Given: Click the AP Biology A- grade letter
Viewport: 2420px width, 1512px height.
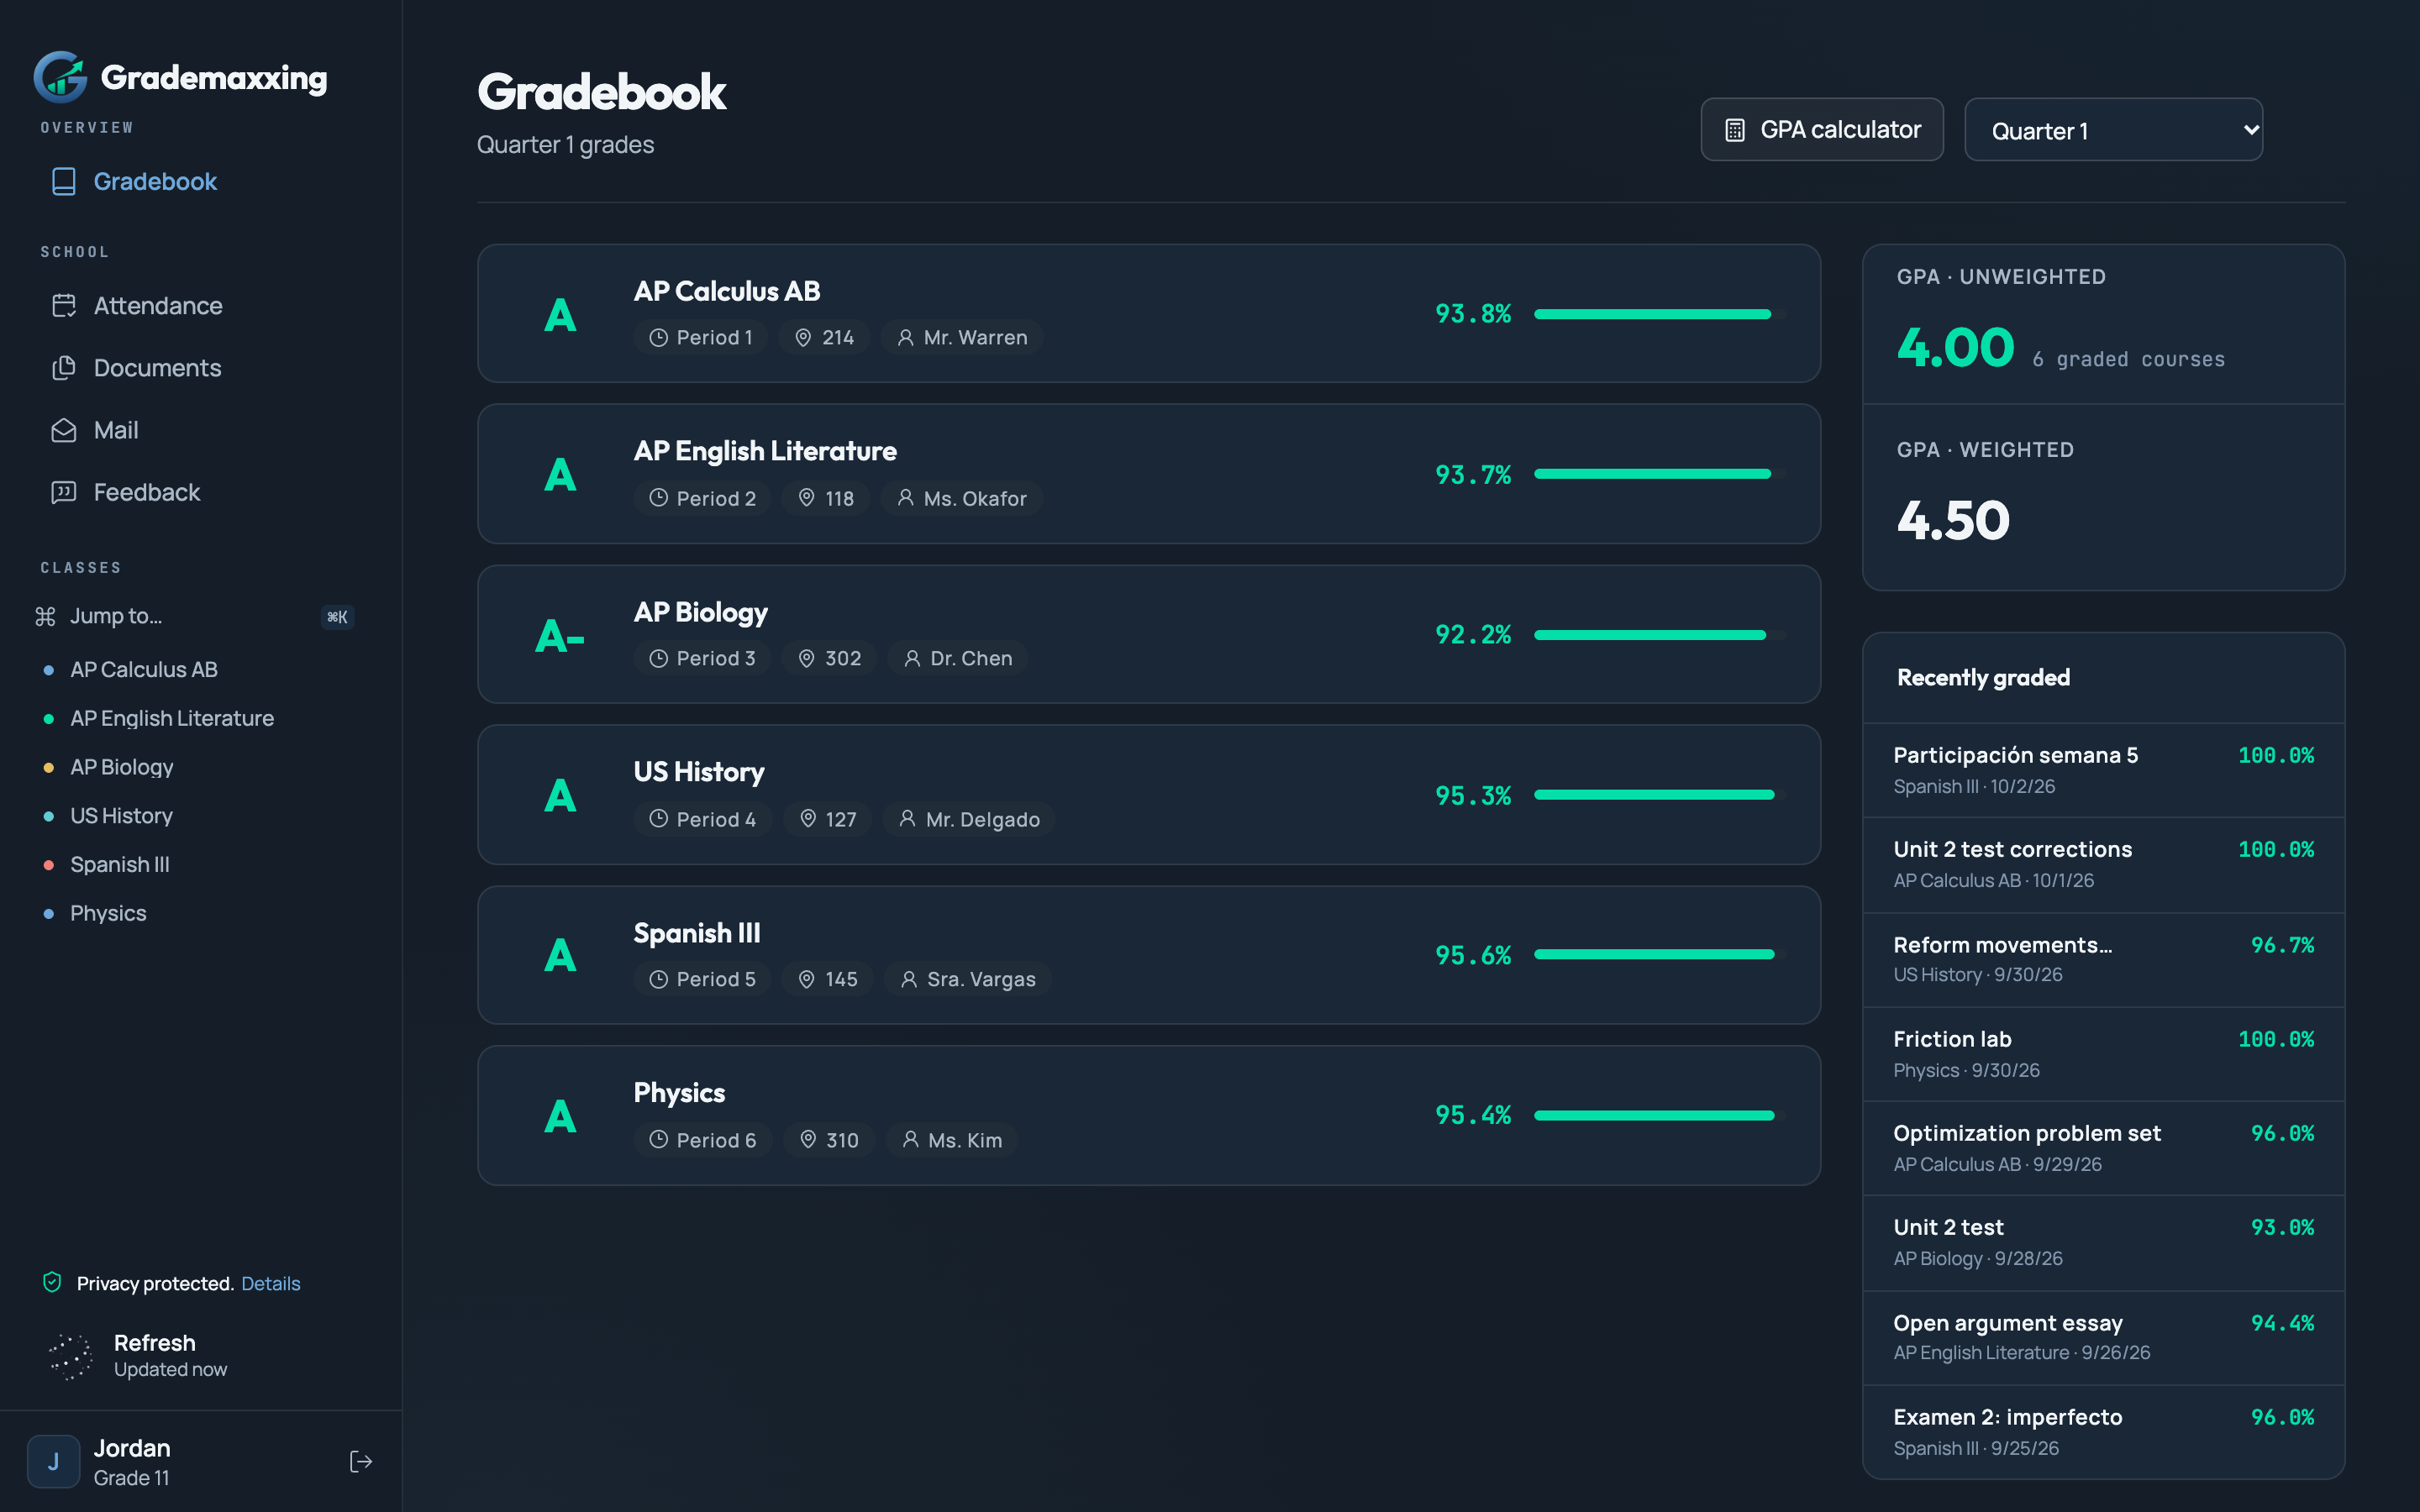Looking at the screenshot, I should (x=560, y=635).
